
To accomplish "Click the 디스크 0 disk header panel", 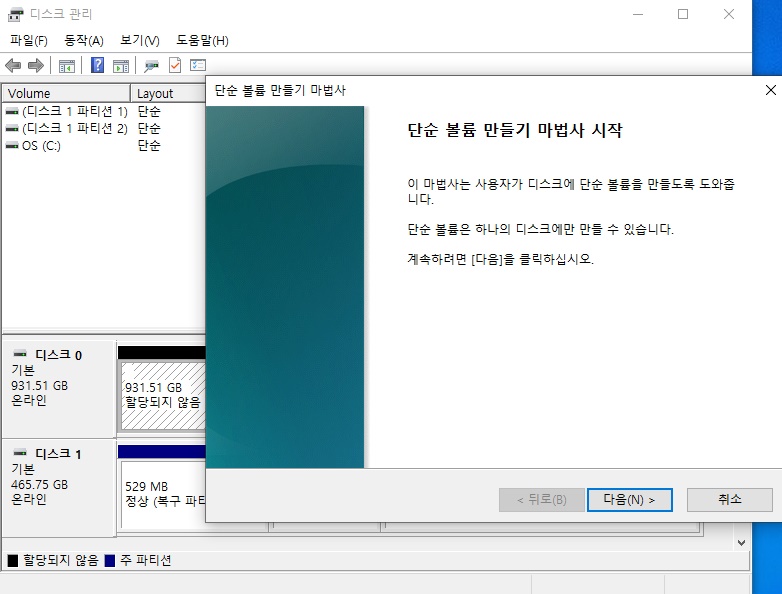I will [x=59, y=389].
